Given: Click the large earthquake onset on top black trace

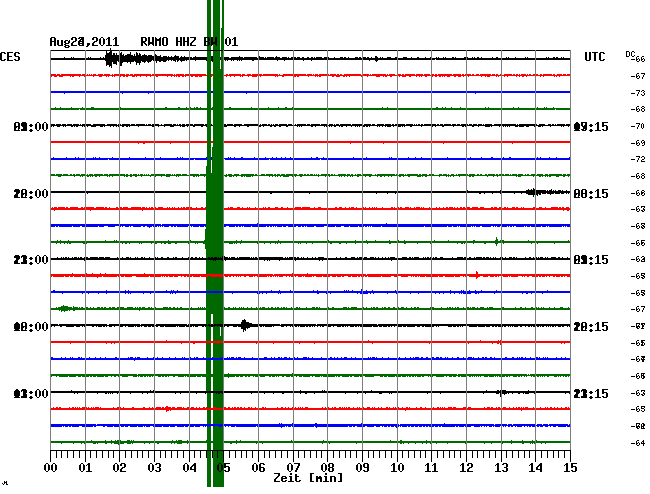Looking at the screenshot, I should click(110, 59).
